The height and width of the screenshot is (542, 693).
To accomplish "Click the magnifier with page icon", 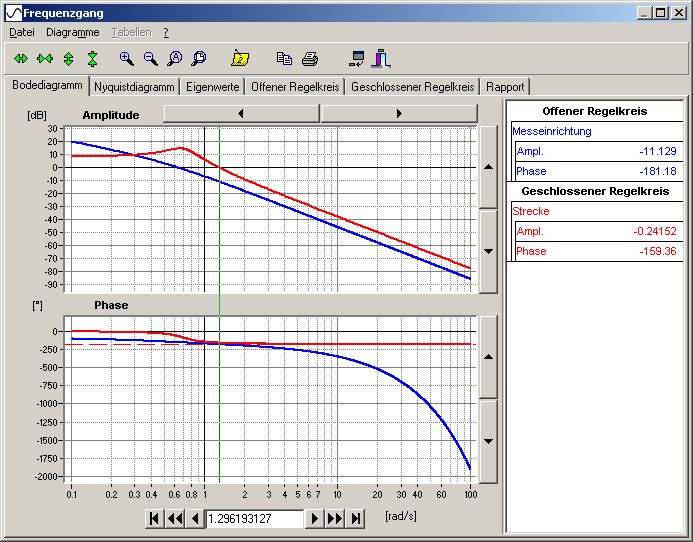I will coord(198,58).
